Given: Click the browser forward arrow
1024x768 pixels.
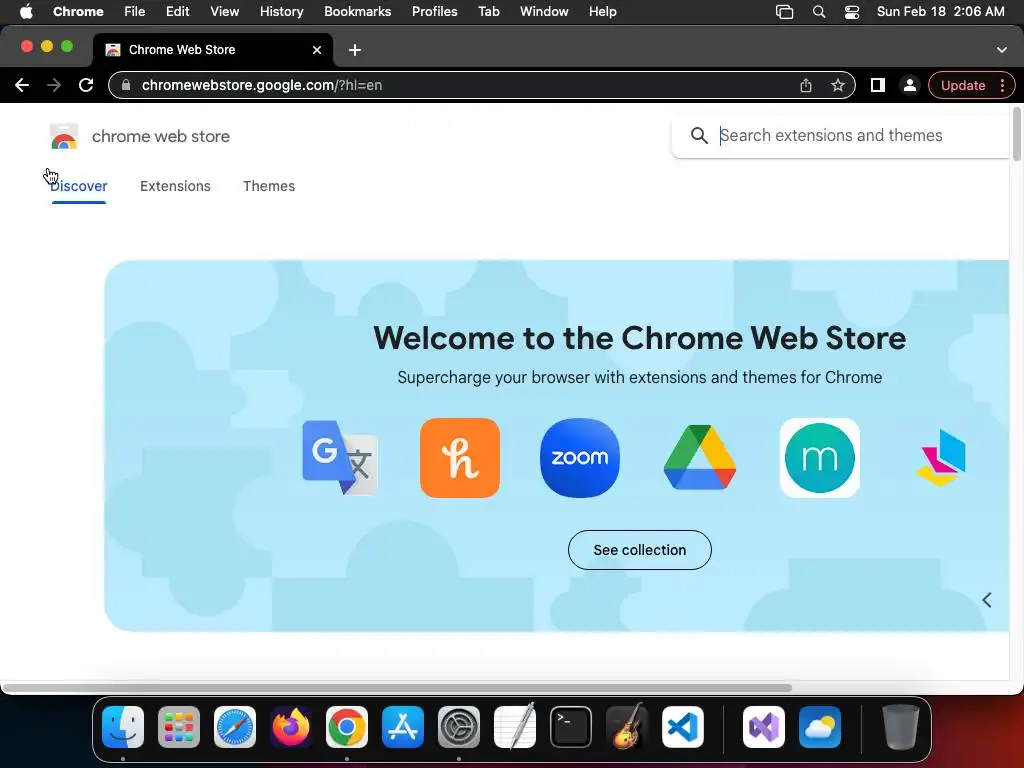Looking at the screenshot, I should pos(54,85).
